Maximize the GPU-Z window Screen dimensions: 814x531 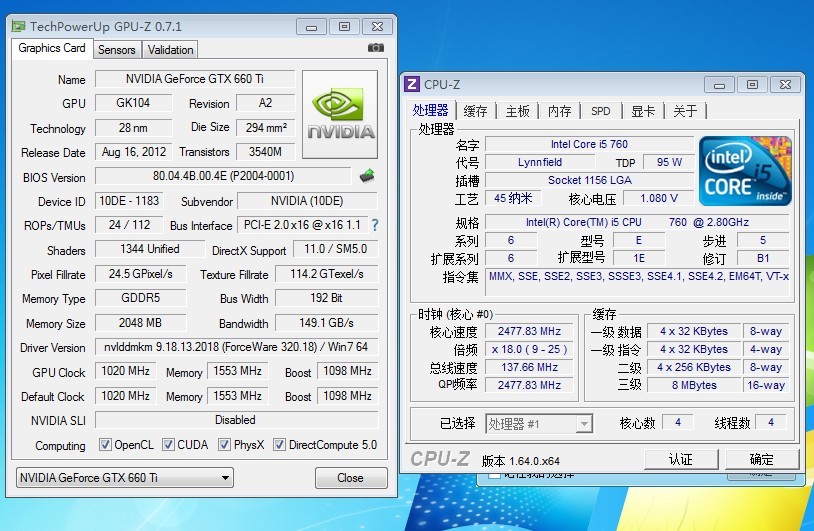click(344, 26)
